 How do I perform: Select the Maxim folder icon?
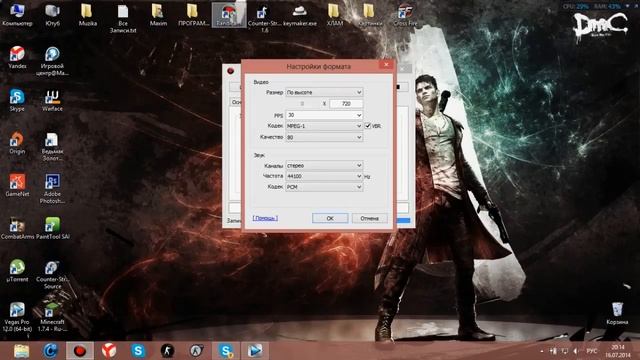tap(158, 15)
